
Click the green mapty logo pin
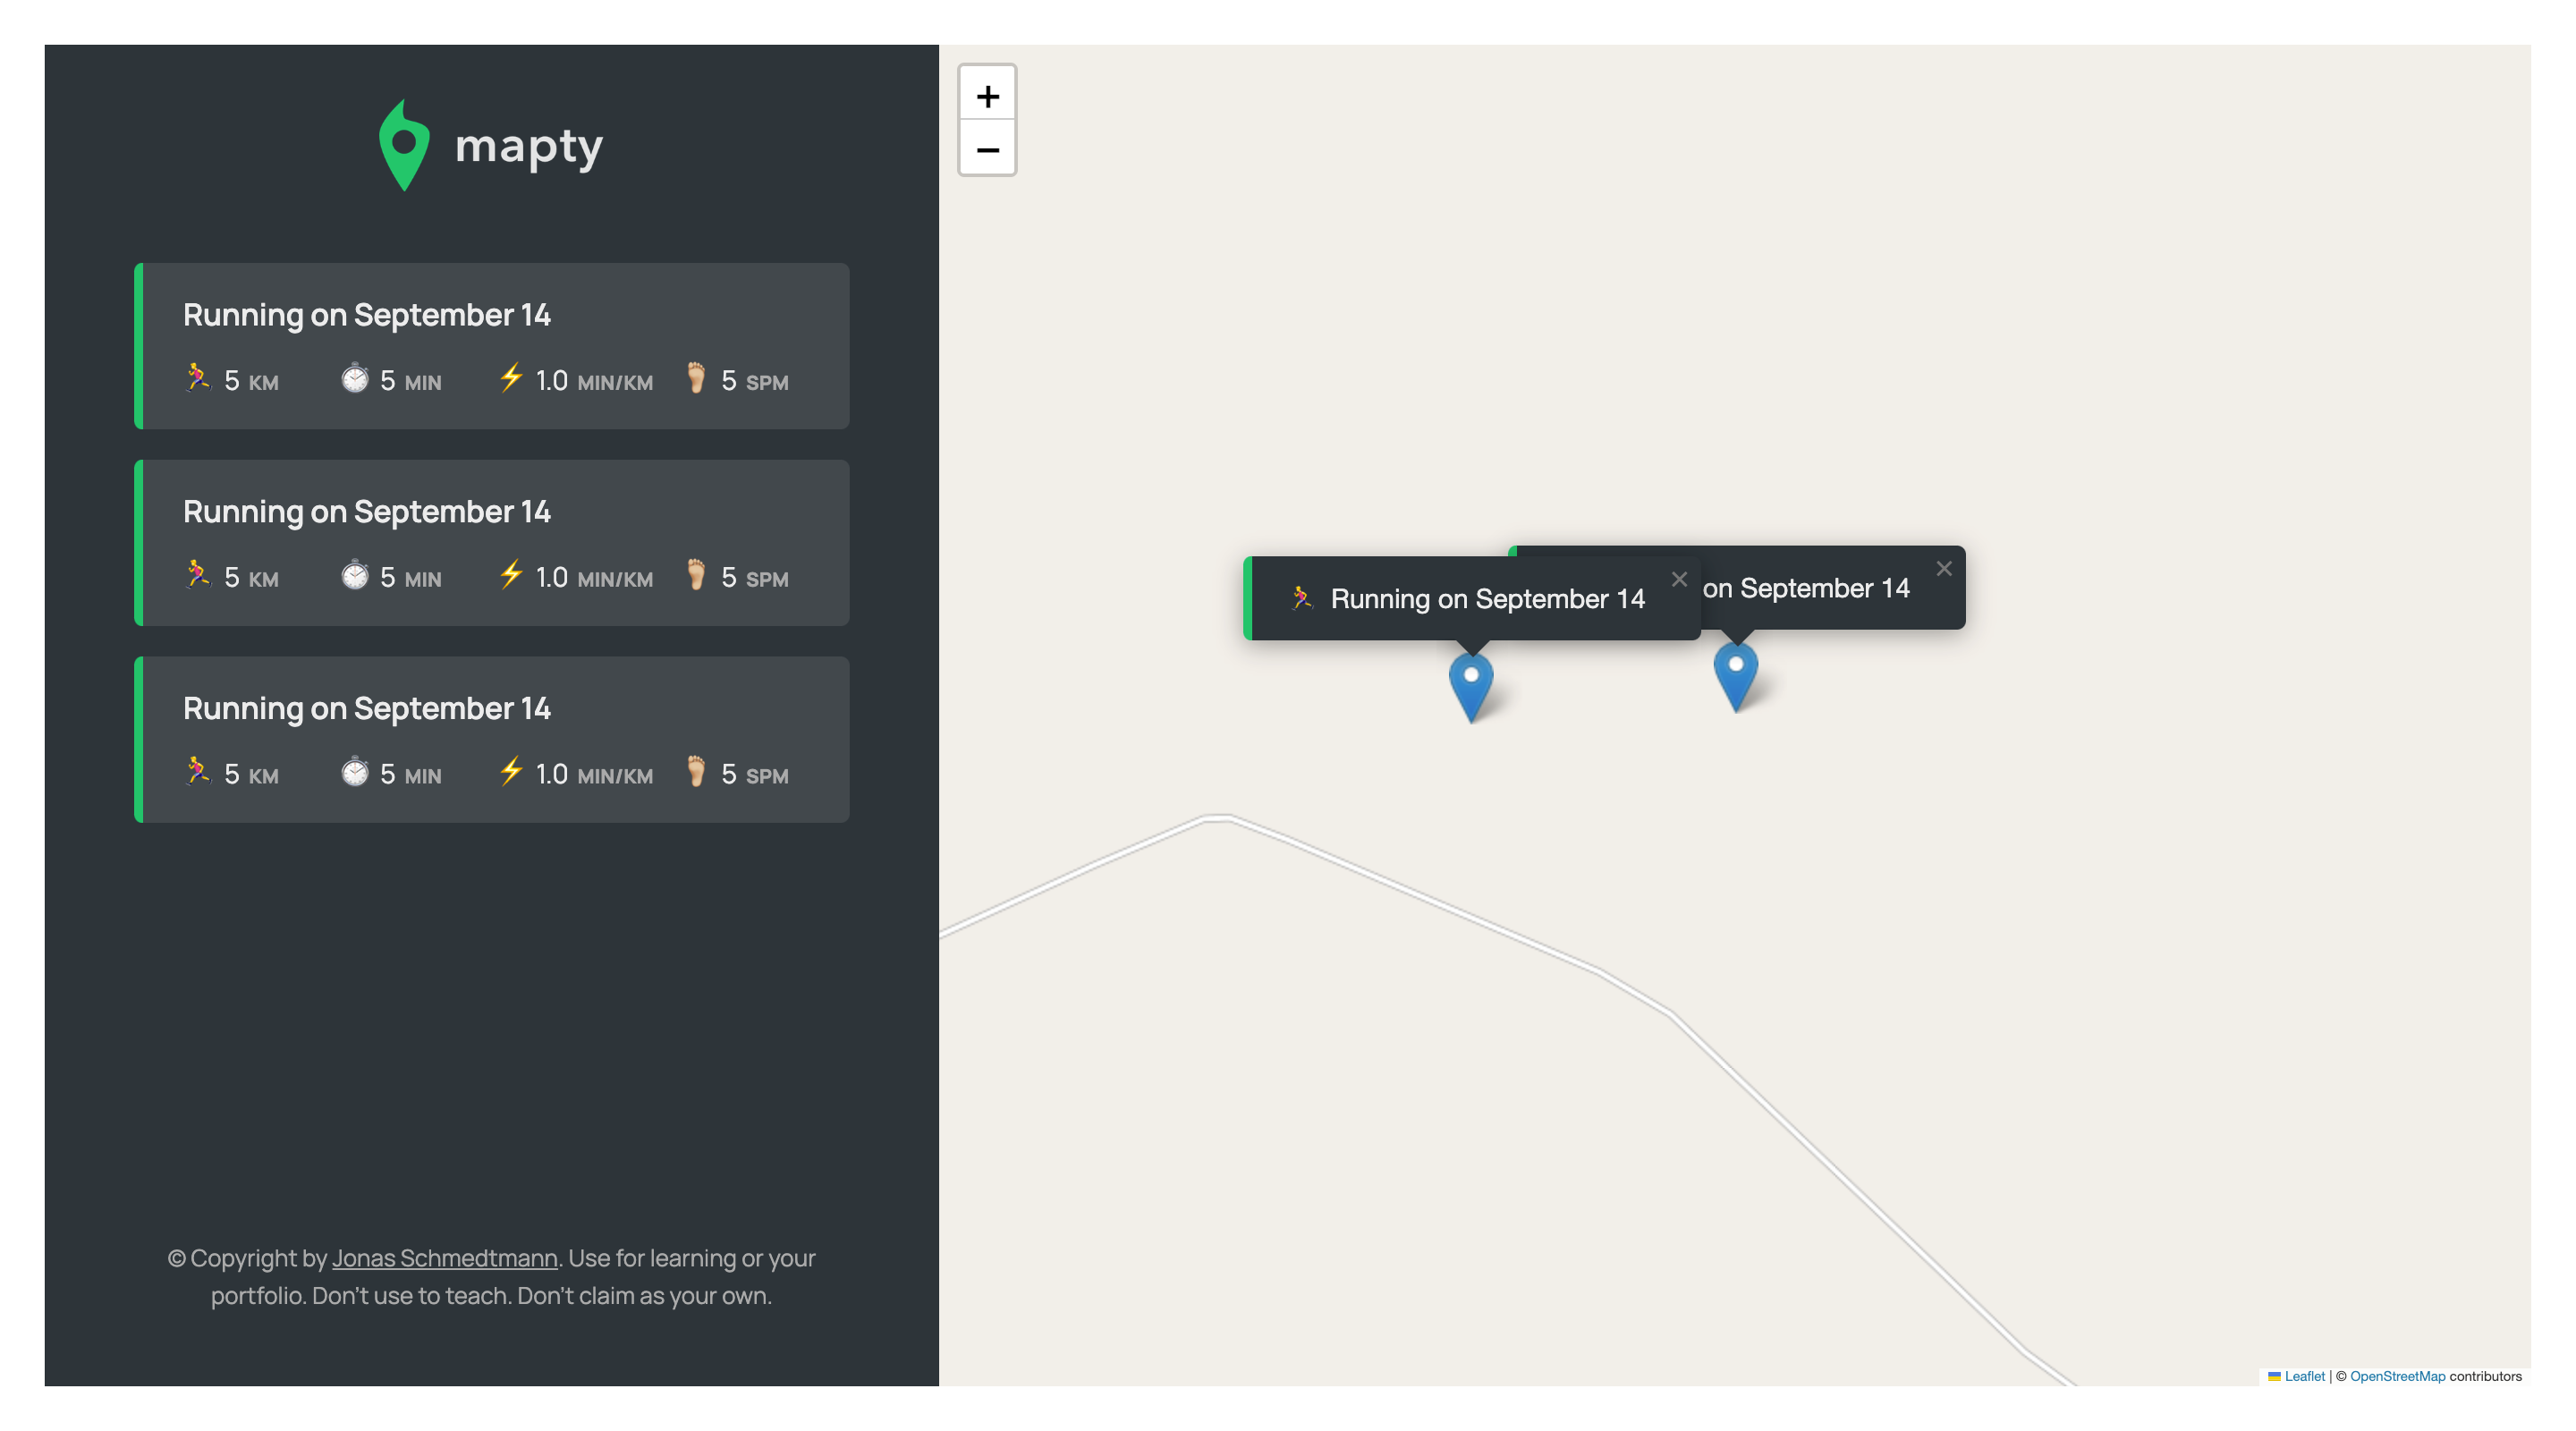click(404, 146)
